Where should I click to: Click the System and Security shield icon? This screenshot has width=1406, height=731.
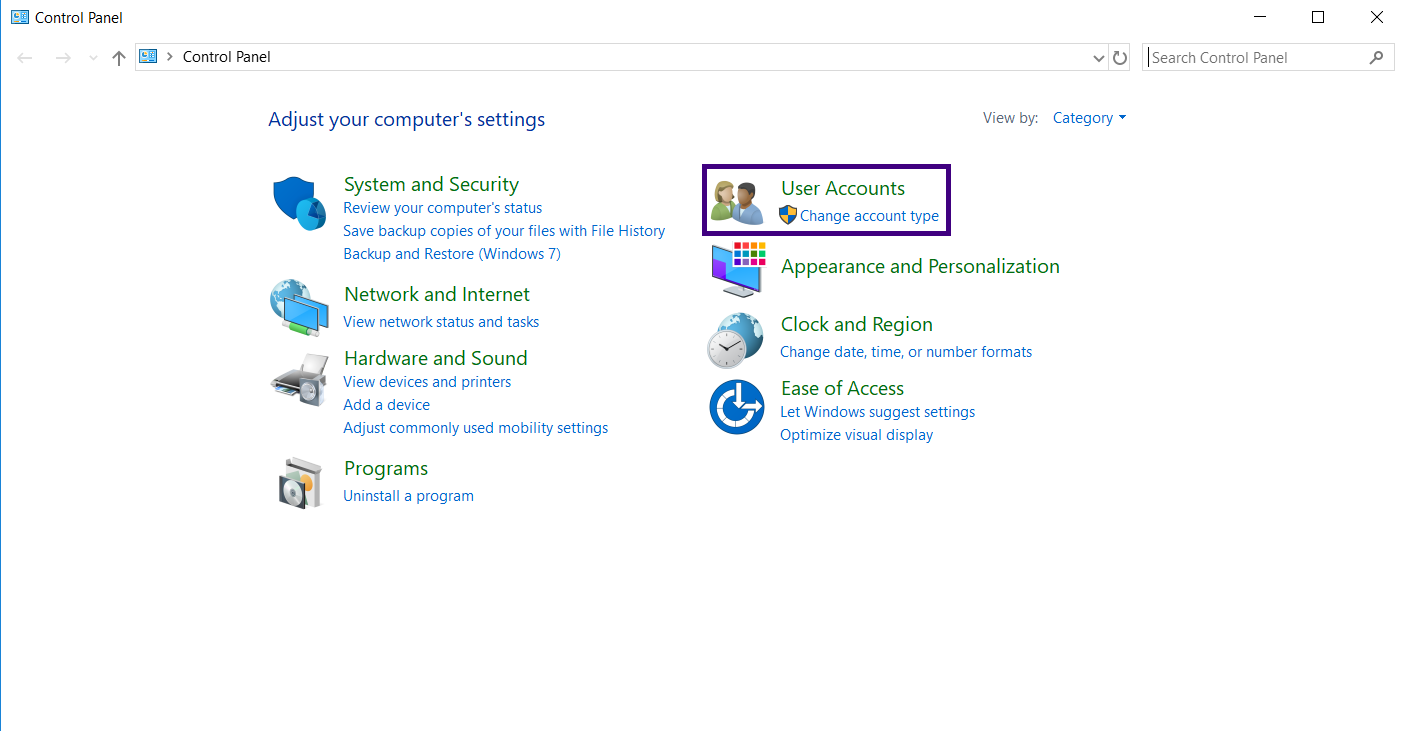pos(299,203)
